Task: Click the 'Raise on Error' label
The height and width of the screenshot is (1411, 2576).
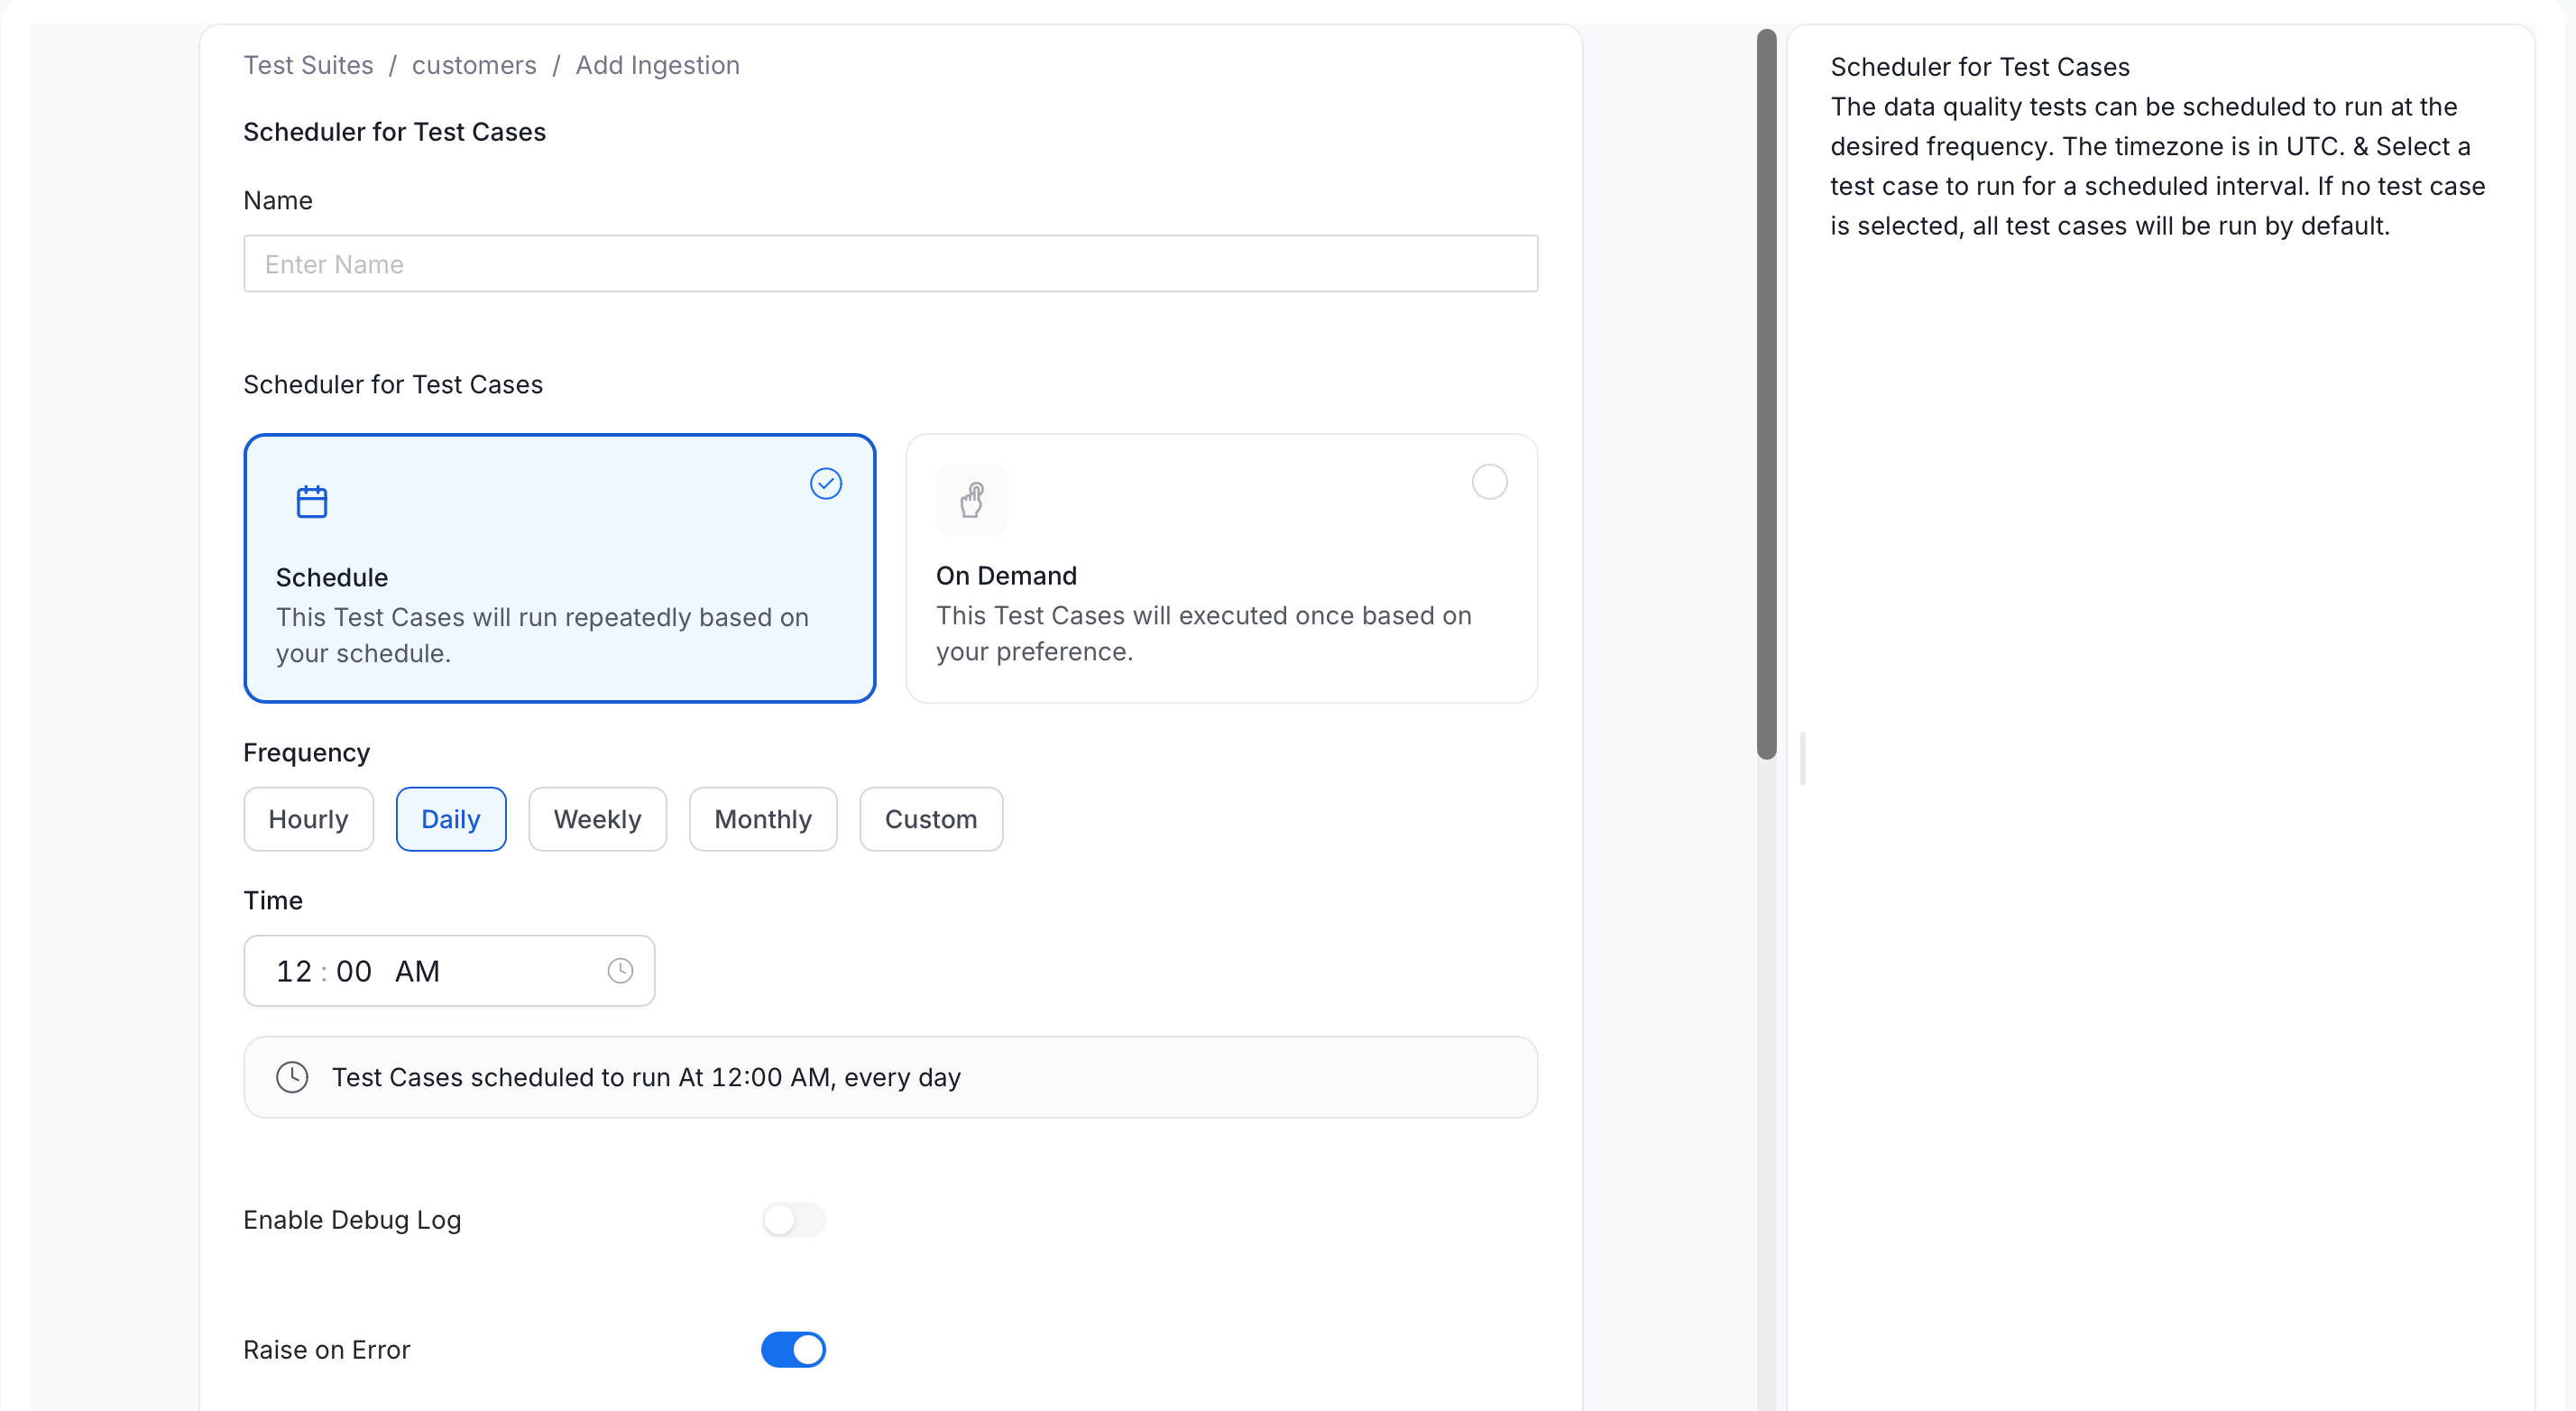Action: click(x=327, y=1349)
